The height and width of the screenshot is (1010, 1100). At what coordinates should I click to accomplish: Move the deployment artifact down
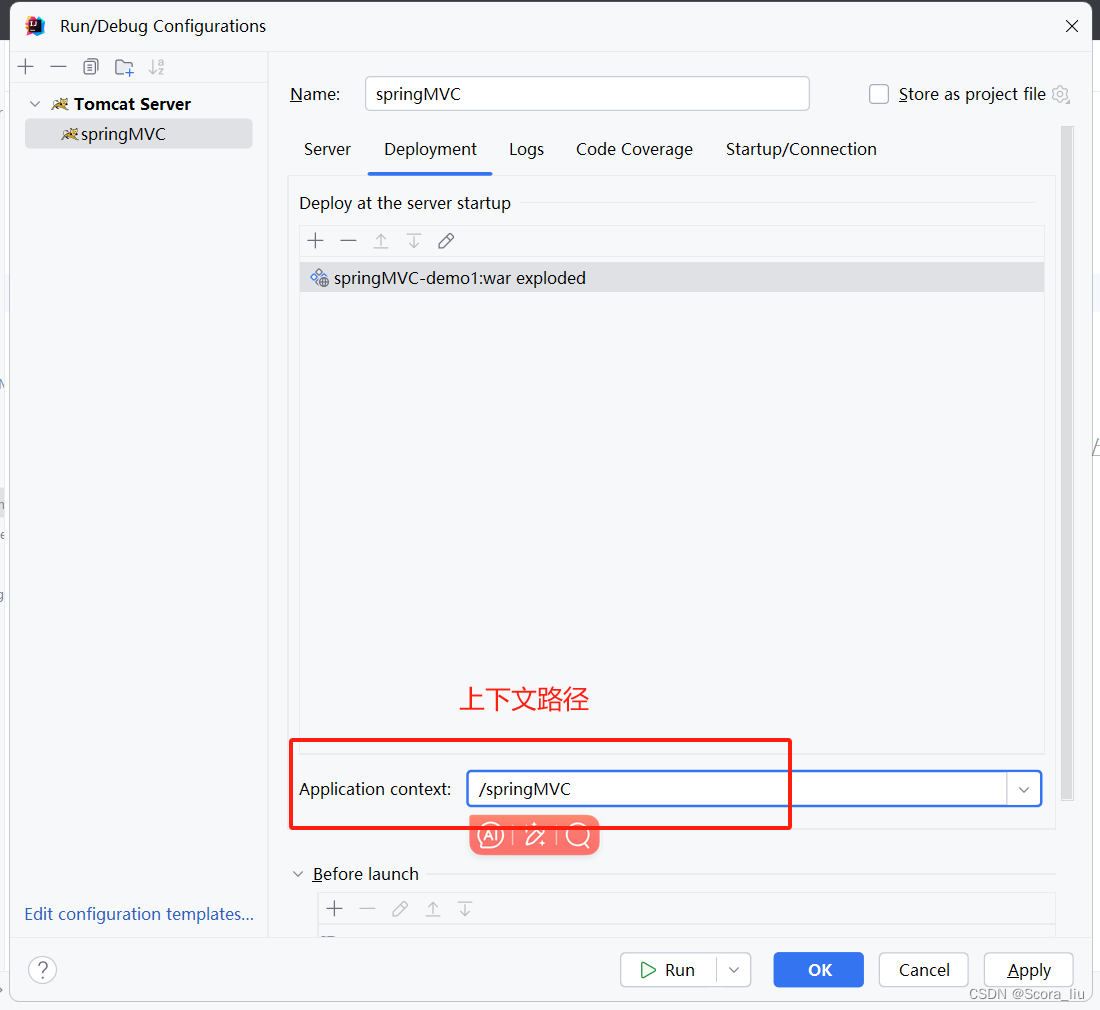(414, 241)
